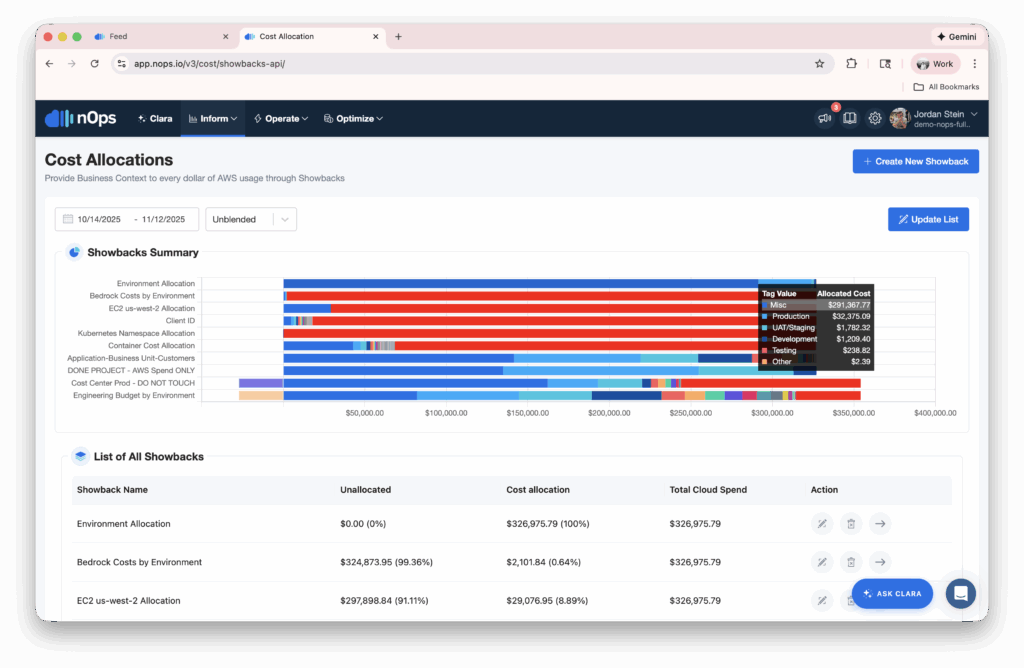Click the edit wand icon for Bedrock Costs

coord(820,562)
